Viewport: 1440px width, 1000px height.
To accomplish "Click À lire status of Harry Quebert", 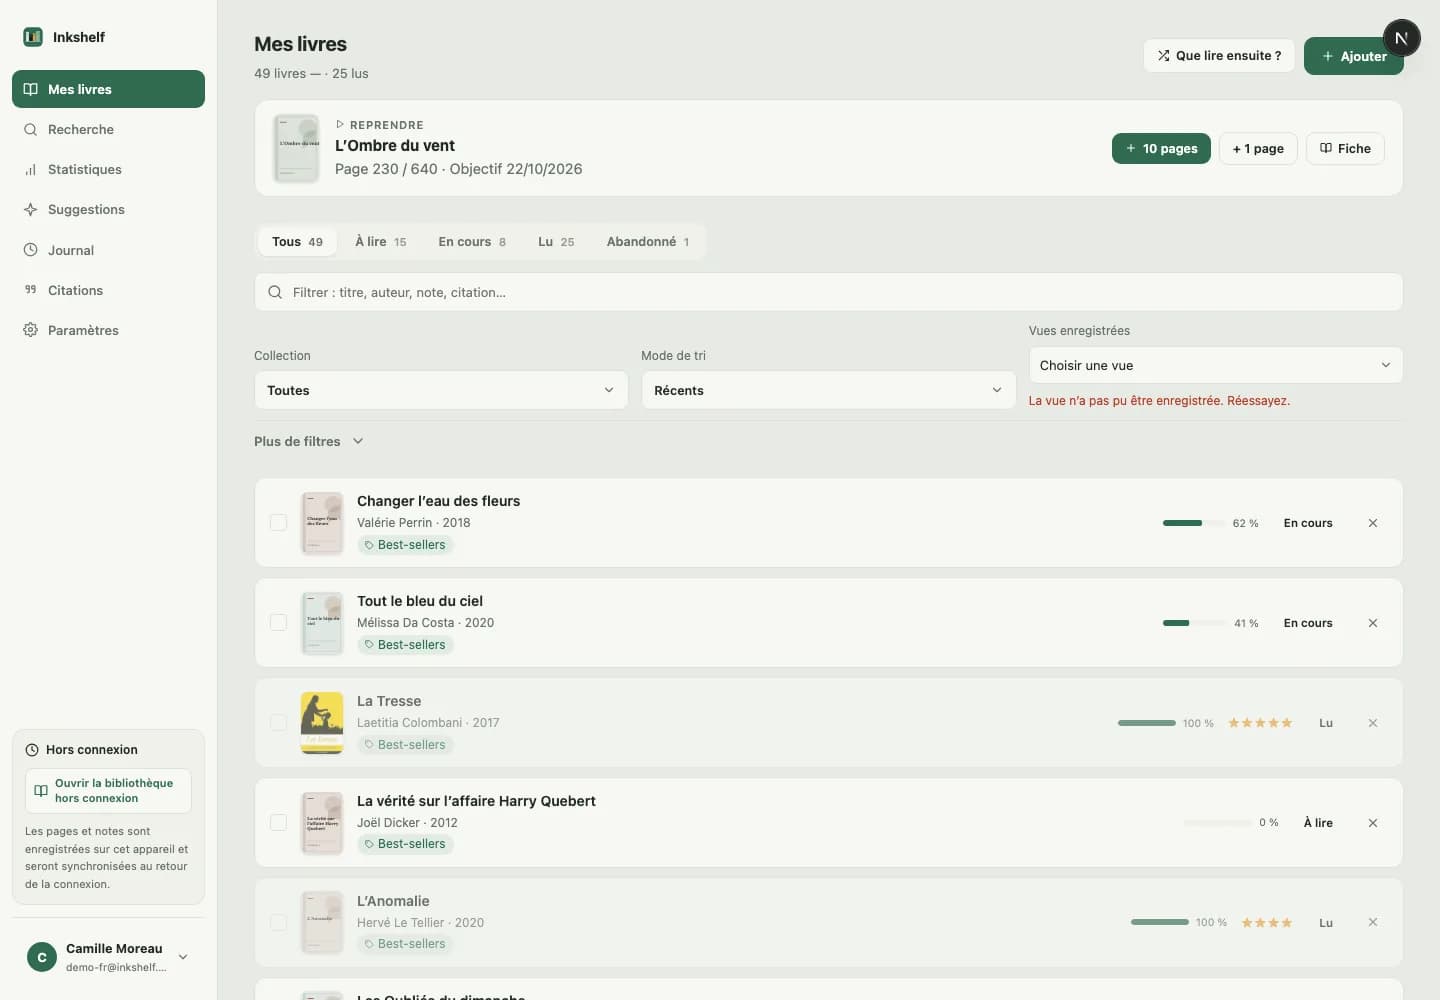I will (1318, 823).
